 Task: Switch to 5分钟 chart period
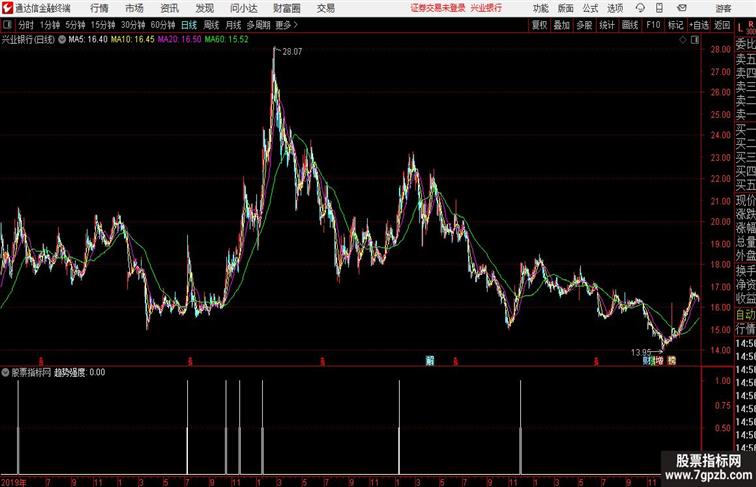pos(75,25)
